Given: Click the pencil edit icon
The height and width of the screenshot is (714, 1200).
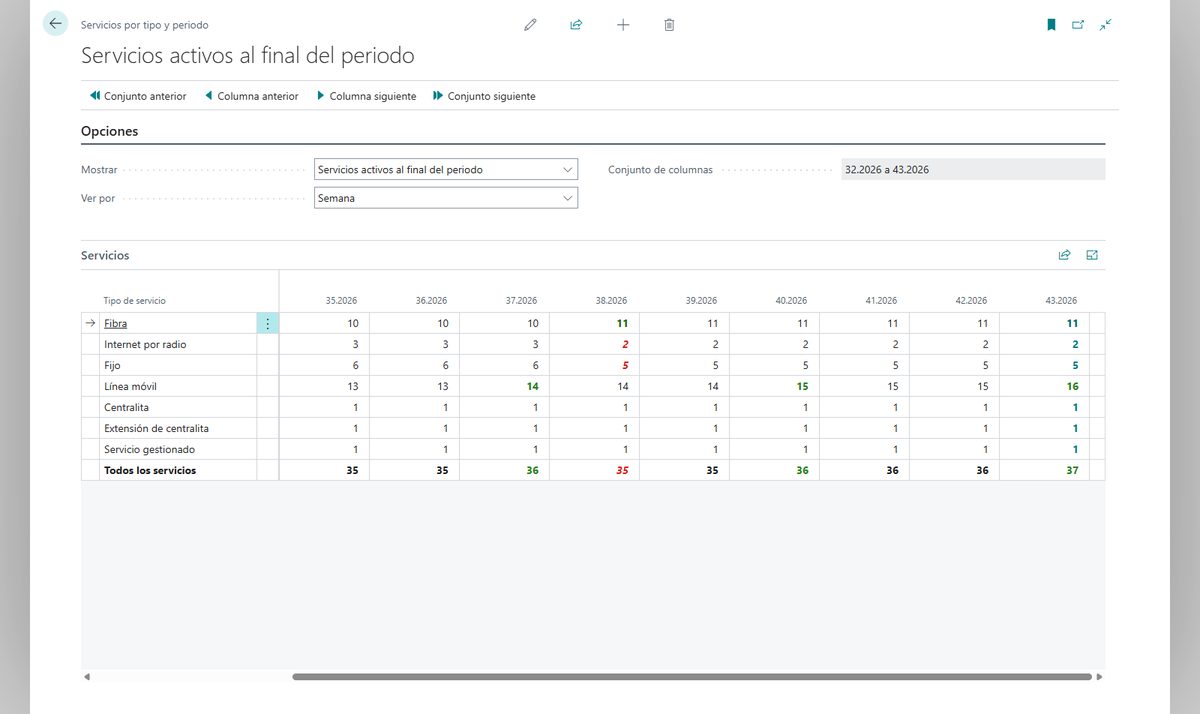Looking at the screenshot, I should pyautogui.click(x=530, y=25).
